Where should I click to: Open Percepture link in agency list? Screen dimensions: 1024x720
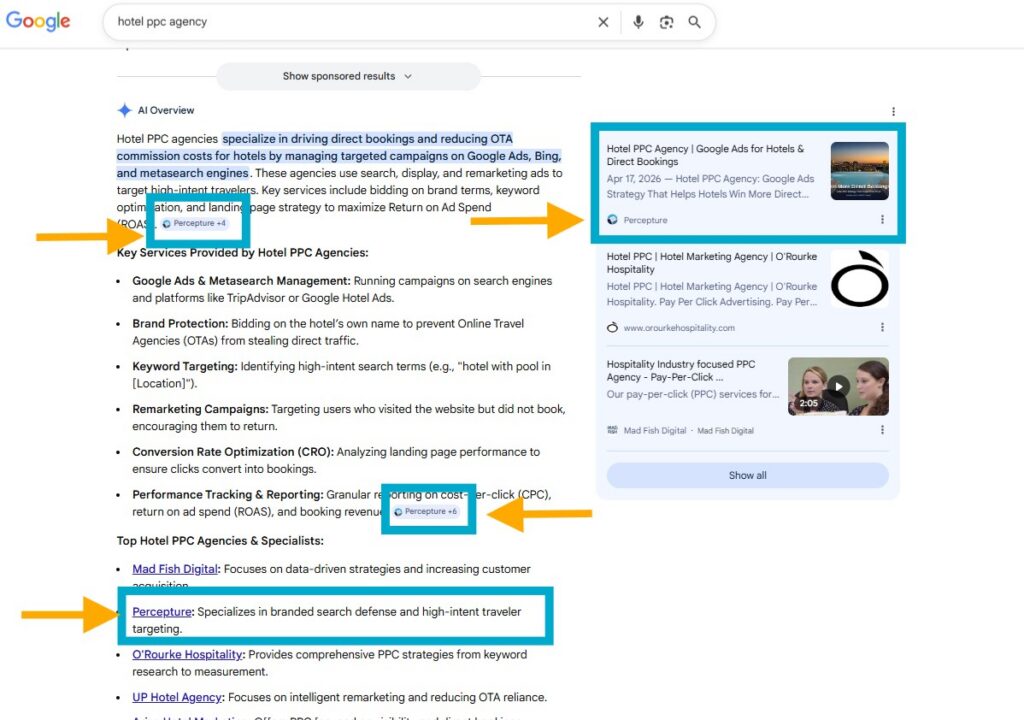[x=162, y=612]
